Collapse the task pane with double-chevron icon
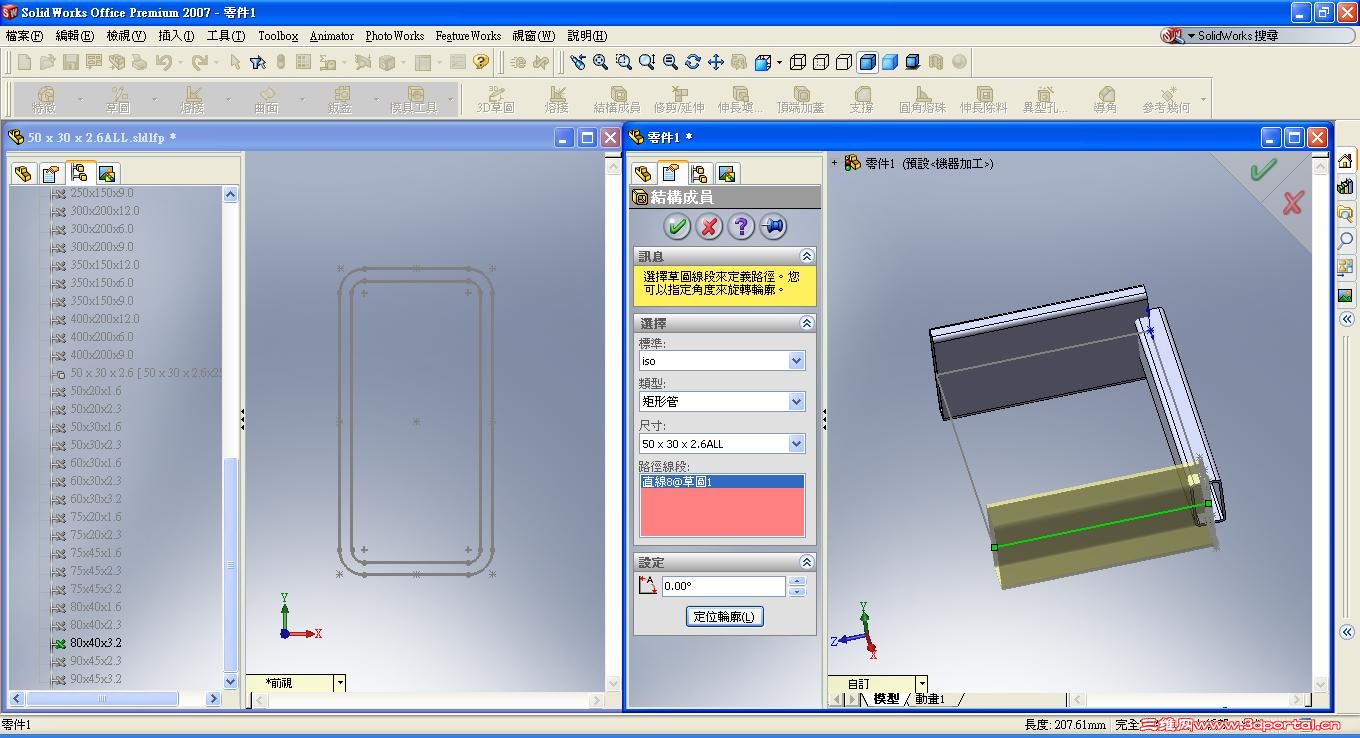Viewport: 1360px width, 738px height. point(1346,319)
